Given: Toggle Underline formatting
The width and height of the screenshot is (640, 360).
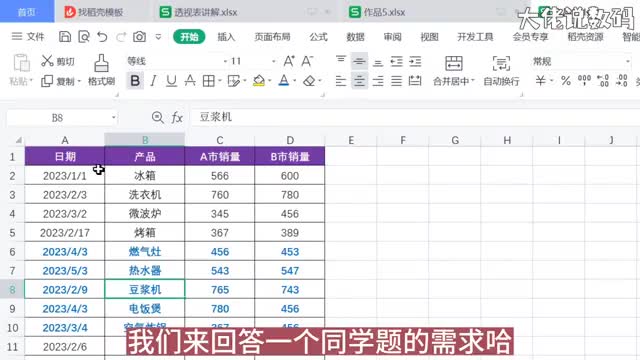Looking at the screenshot, I should click(171, 81).
